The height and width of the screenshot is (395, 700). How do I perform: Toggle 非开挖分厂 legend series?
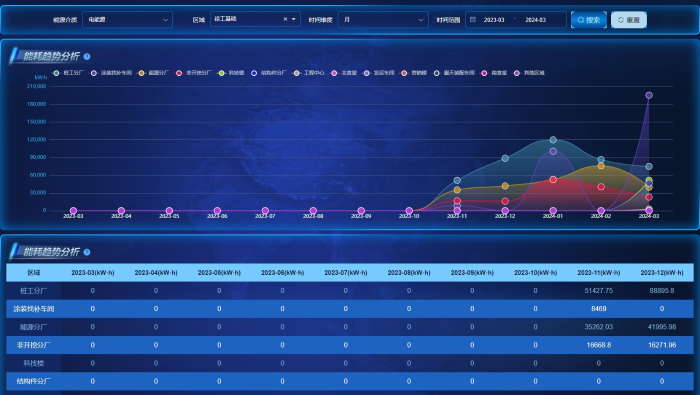(x=193, y=73)
